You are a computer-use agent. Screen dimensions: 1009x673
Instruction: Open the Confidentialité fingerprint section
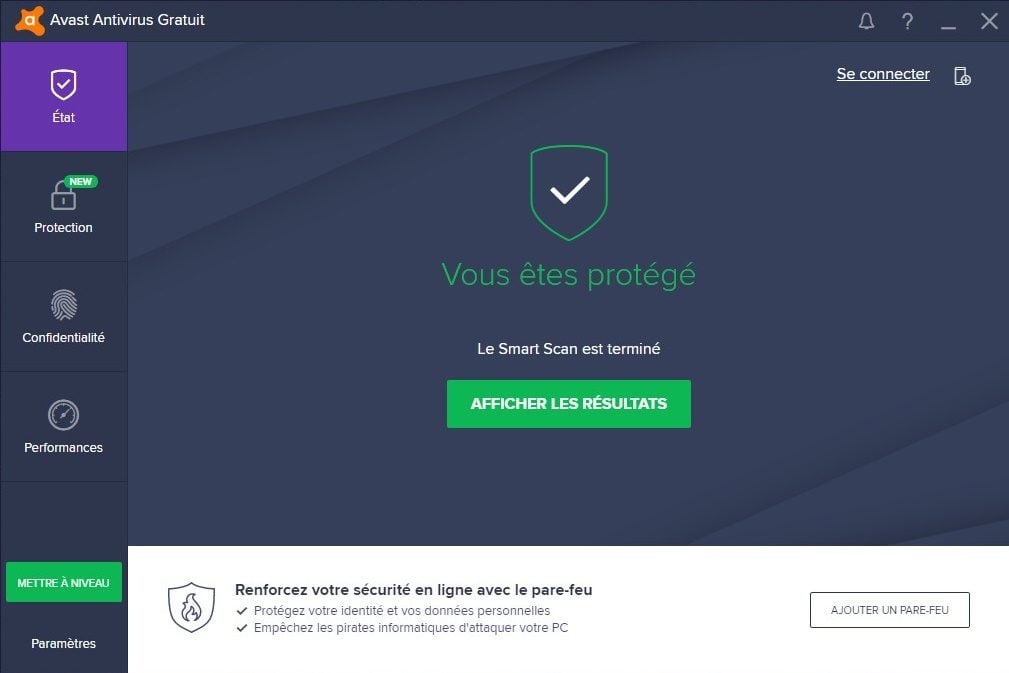(x=64, y=317)
